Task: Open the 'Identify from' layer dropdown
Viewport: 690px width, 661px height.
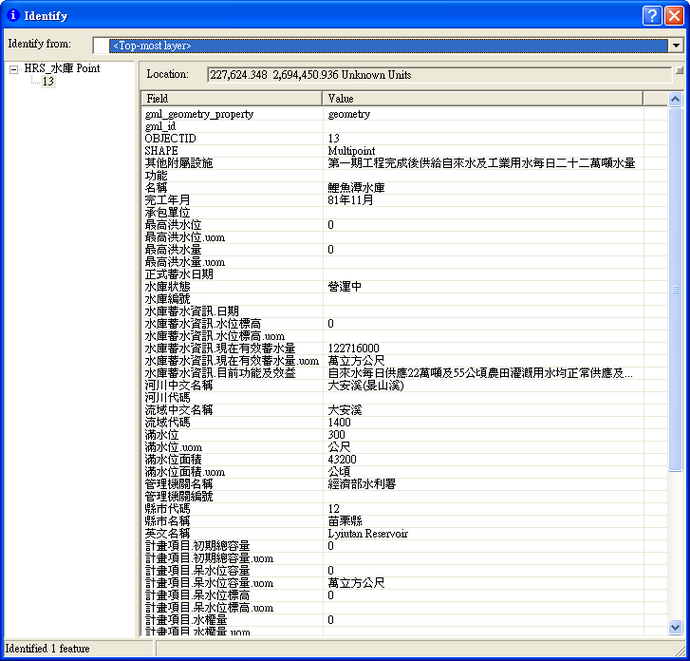Action: pyautogui.click(x=676, y=45)
